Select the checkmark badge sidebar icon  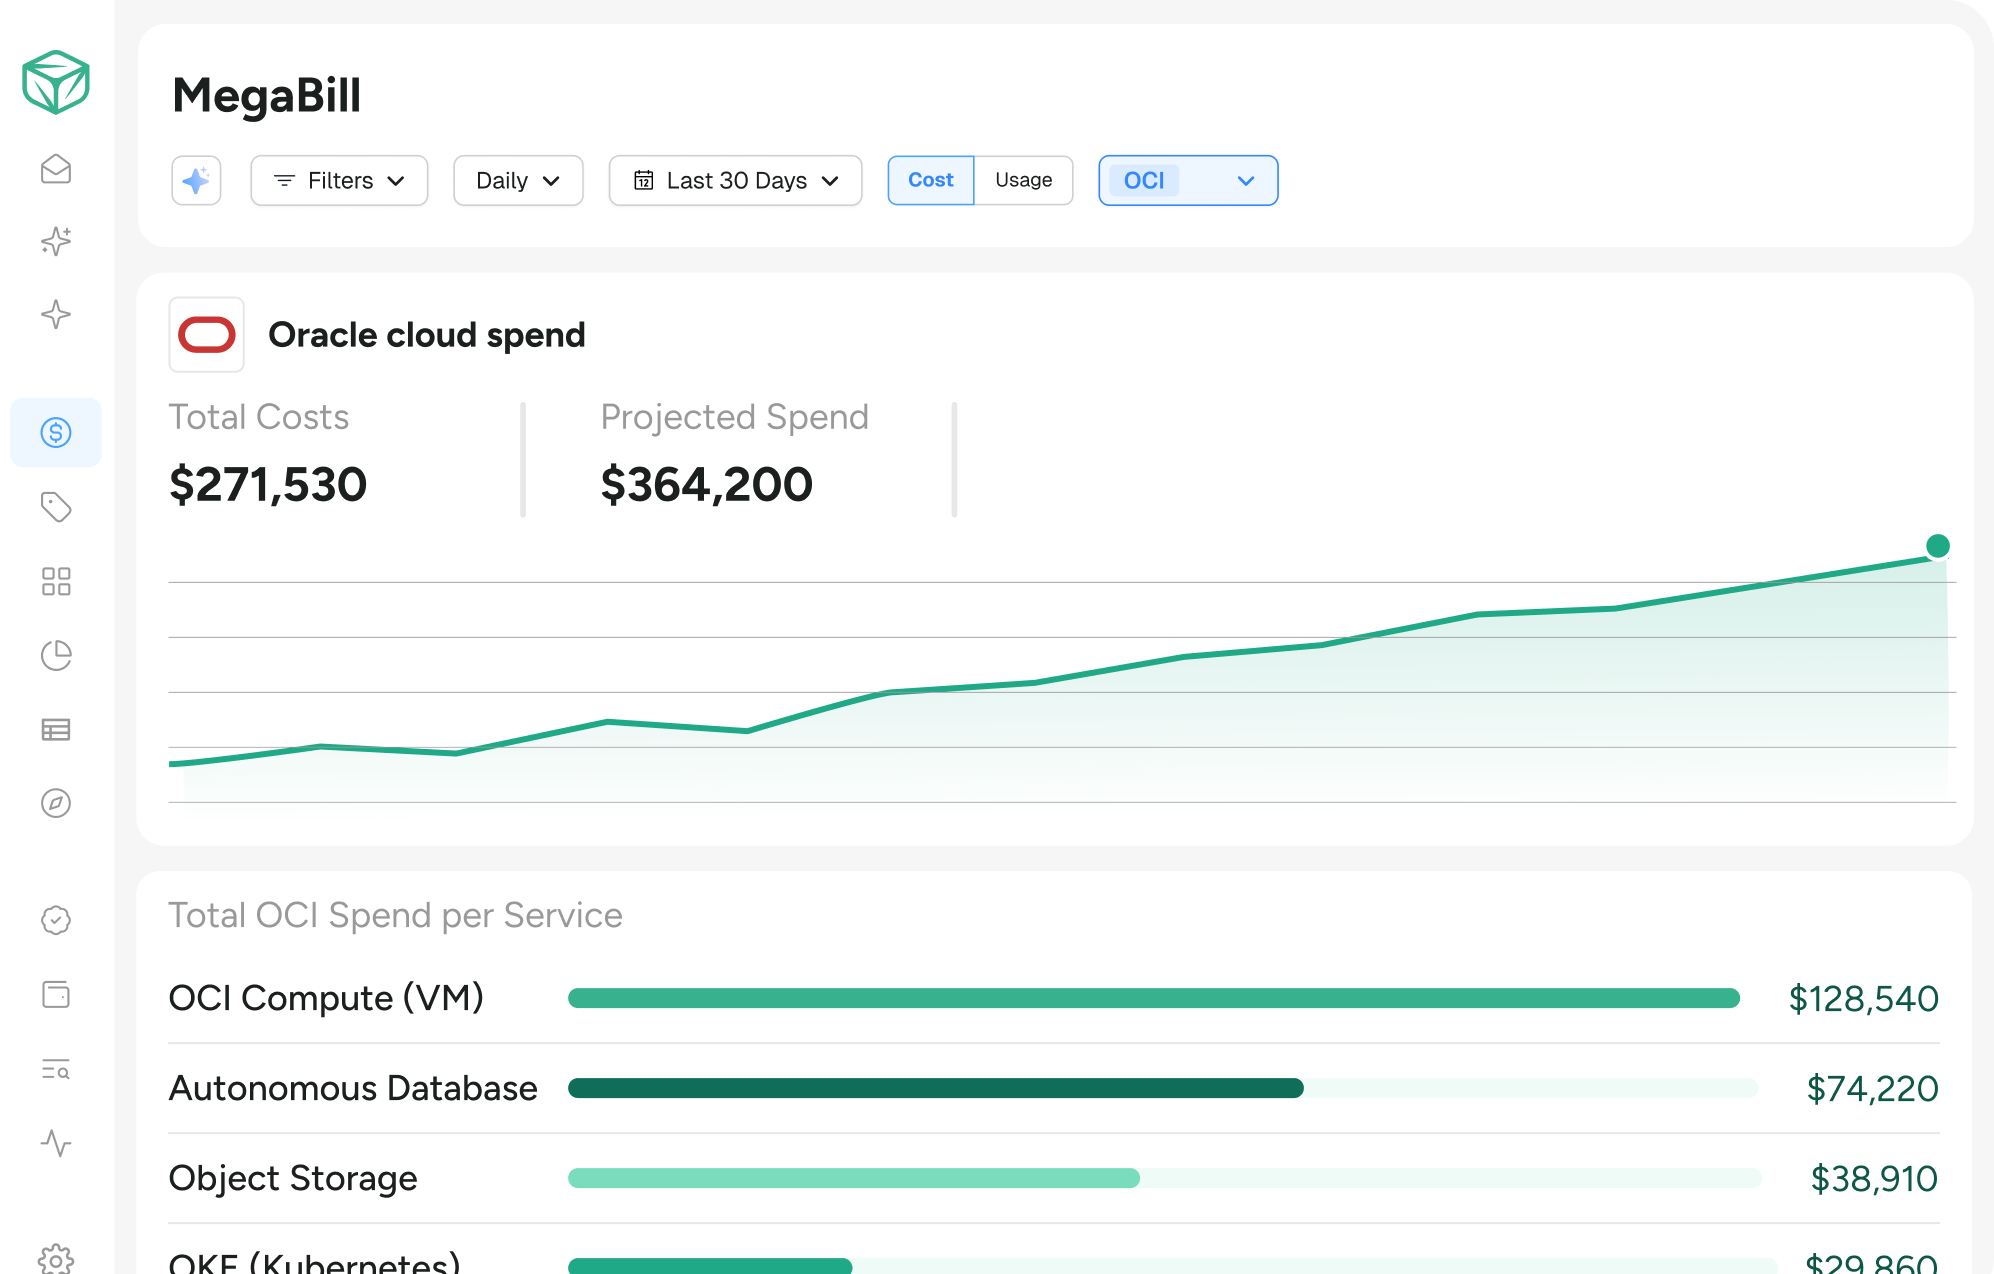[x=56, y=920]
